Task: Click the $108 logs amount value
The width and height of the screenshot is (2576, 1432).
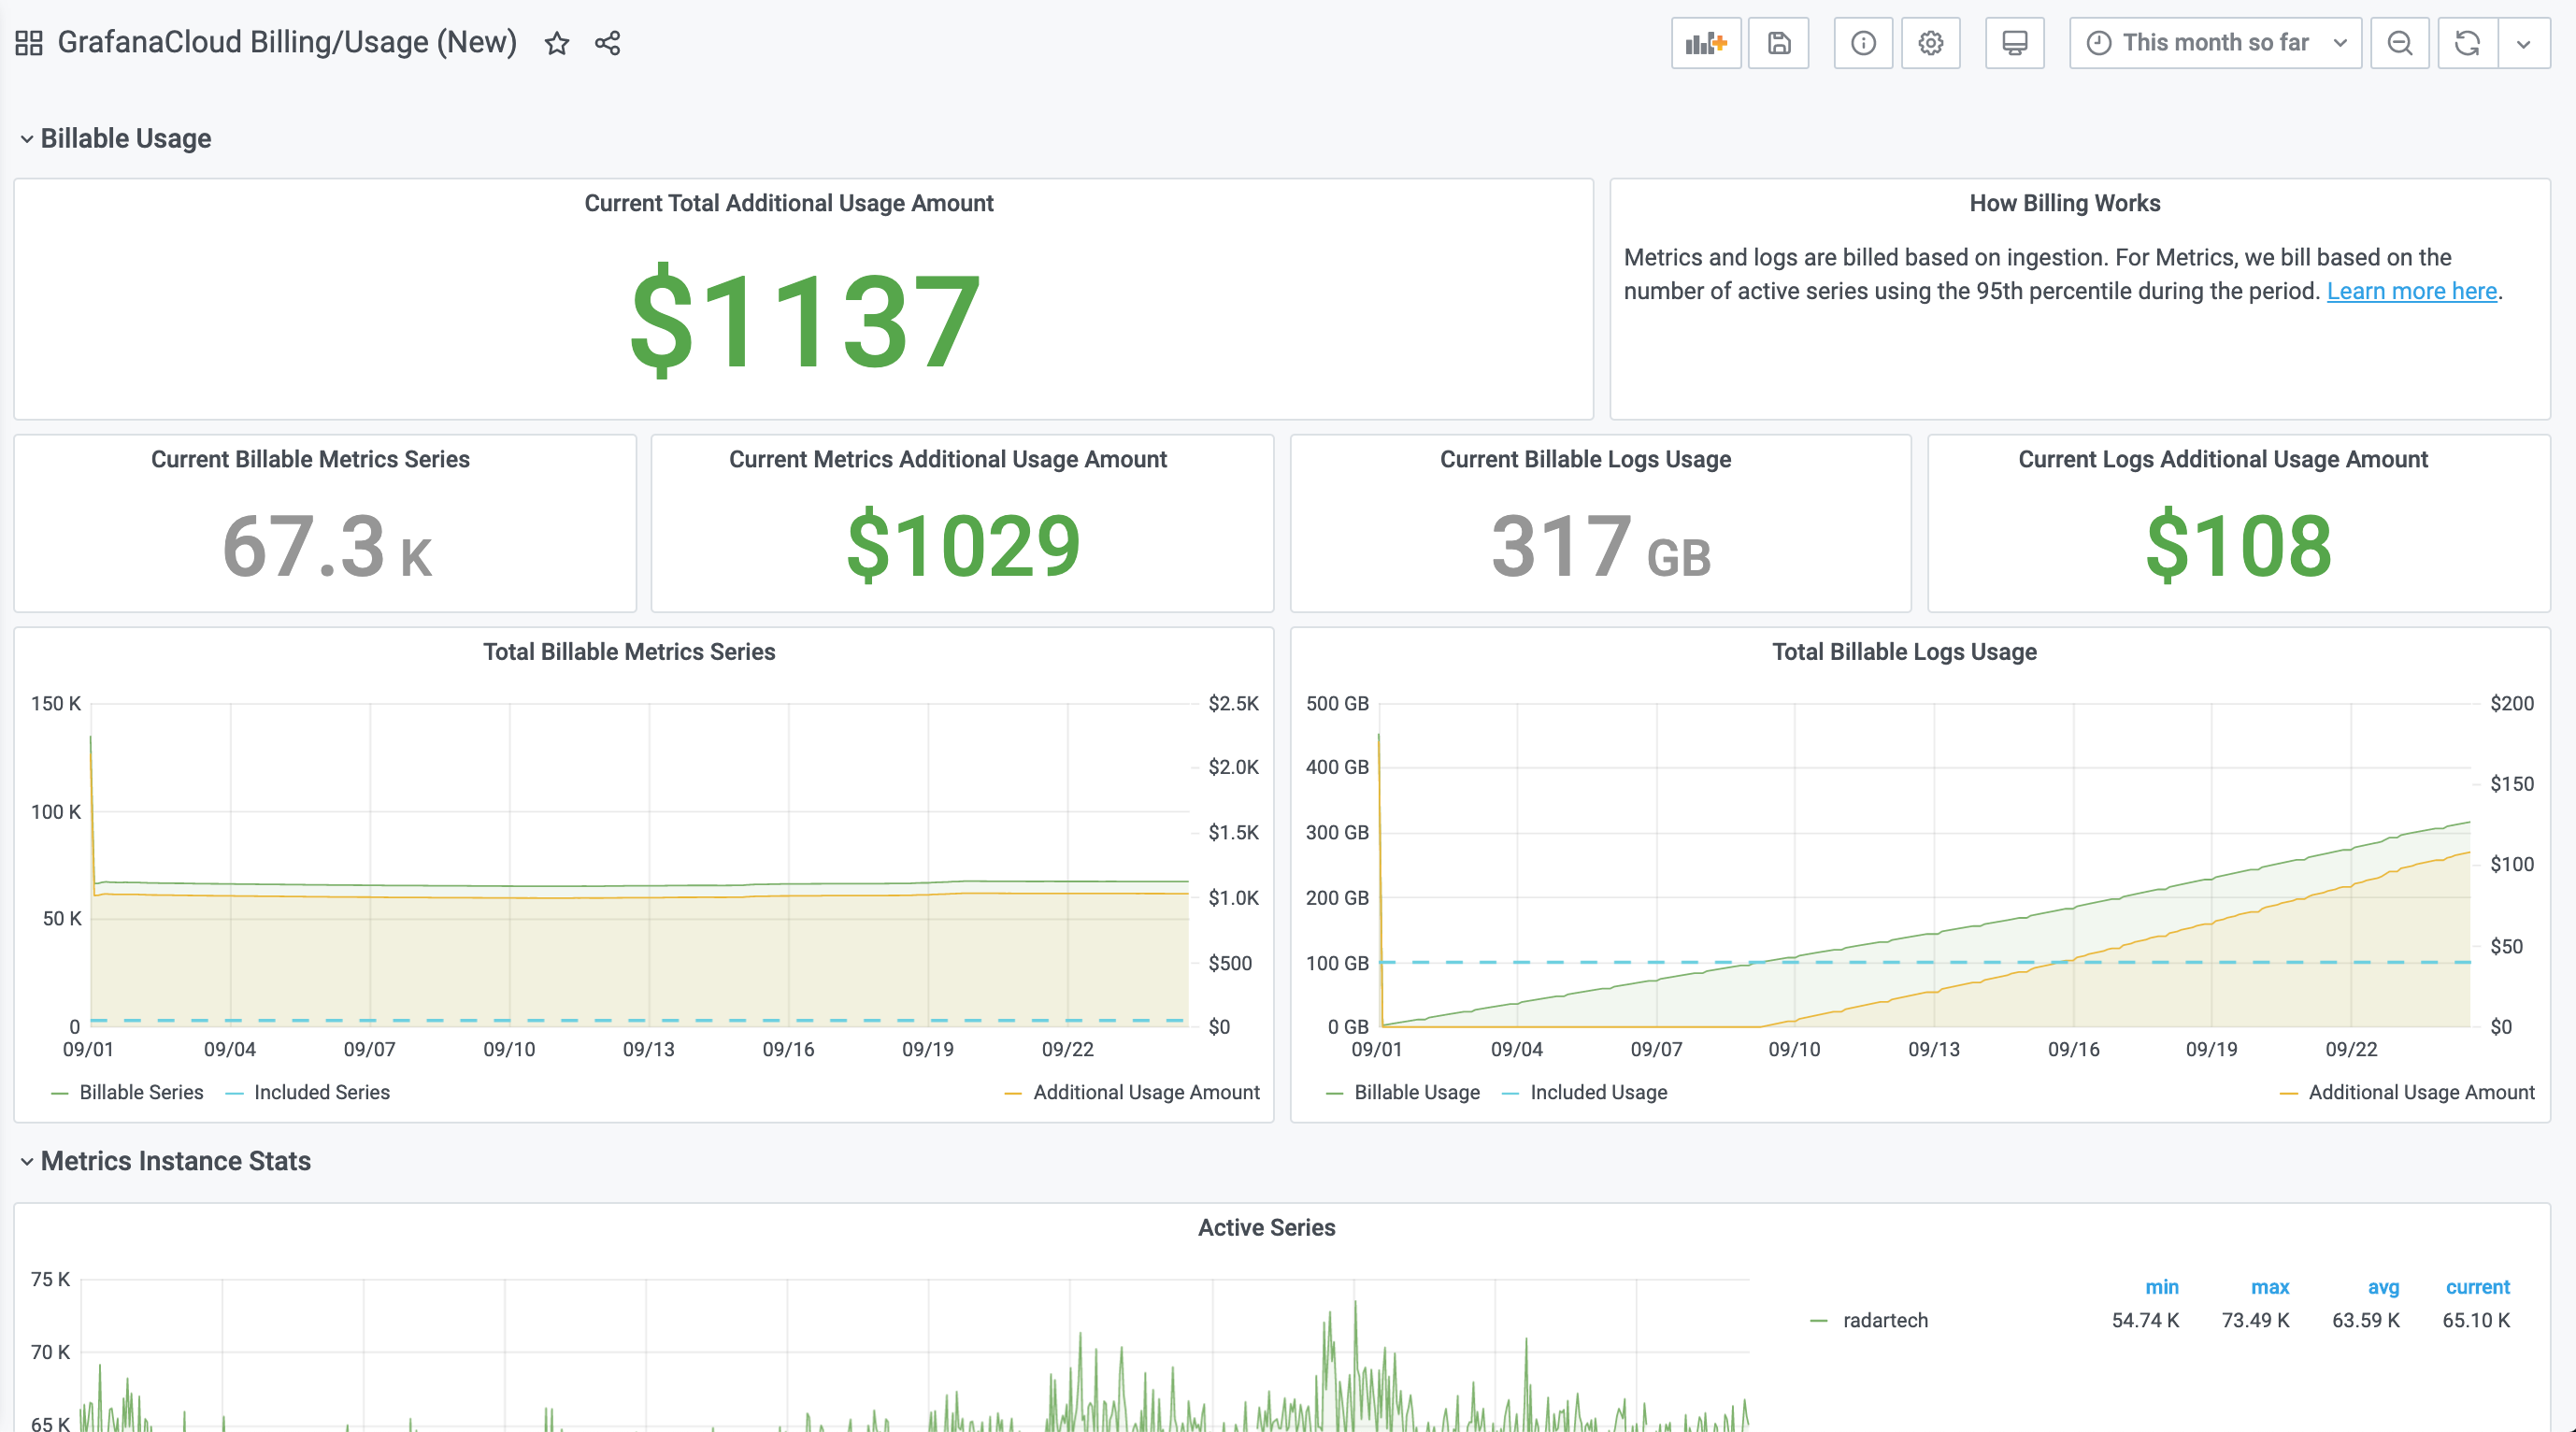Action: 2239,546
